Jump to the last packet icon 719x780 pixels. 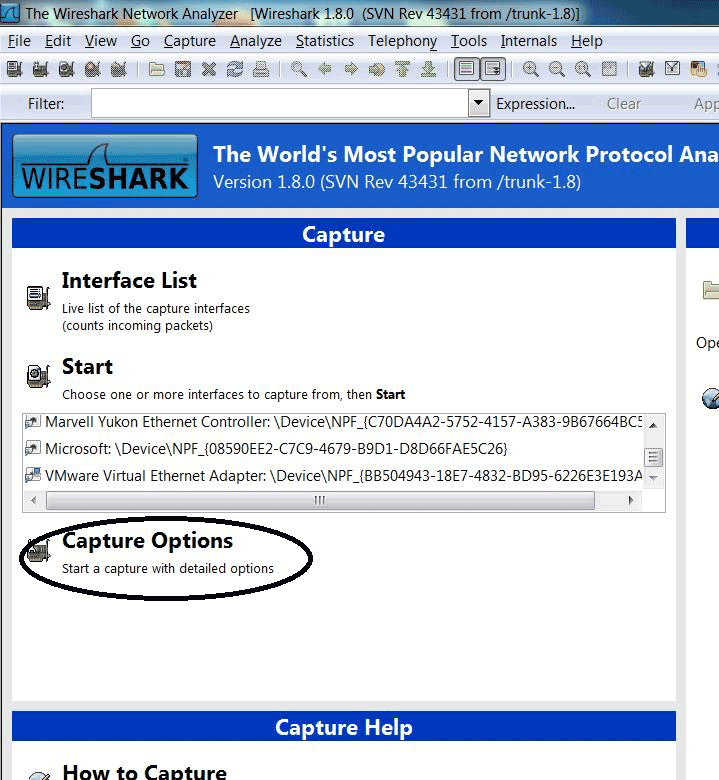click(428, 69)
